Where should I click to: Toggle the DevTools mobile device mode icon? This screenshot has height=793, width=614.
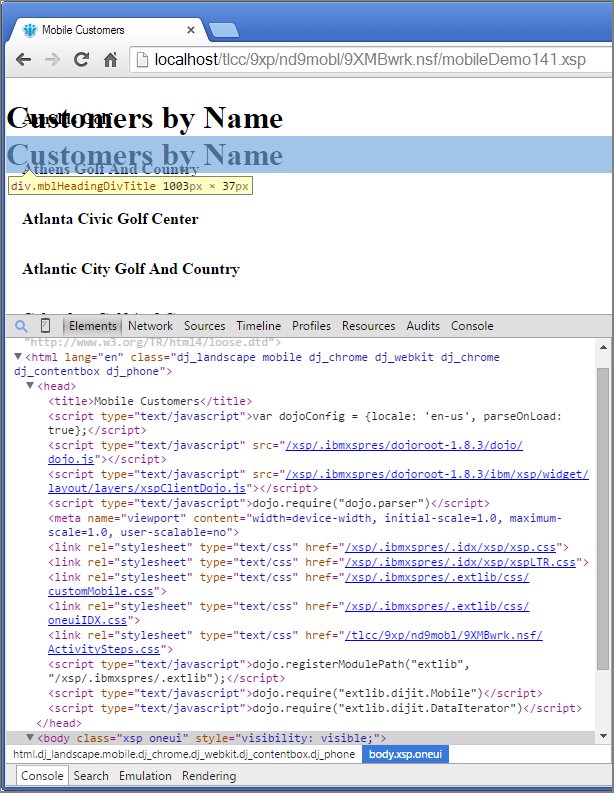pyautogui.click(x=45, y=325)
